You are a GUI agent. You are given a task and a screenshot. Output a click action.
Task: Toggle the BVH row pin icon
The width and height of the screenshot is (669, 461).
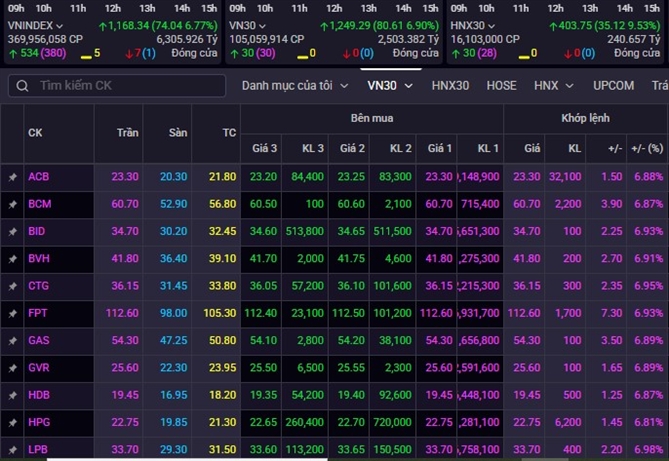coord(12,259)
